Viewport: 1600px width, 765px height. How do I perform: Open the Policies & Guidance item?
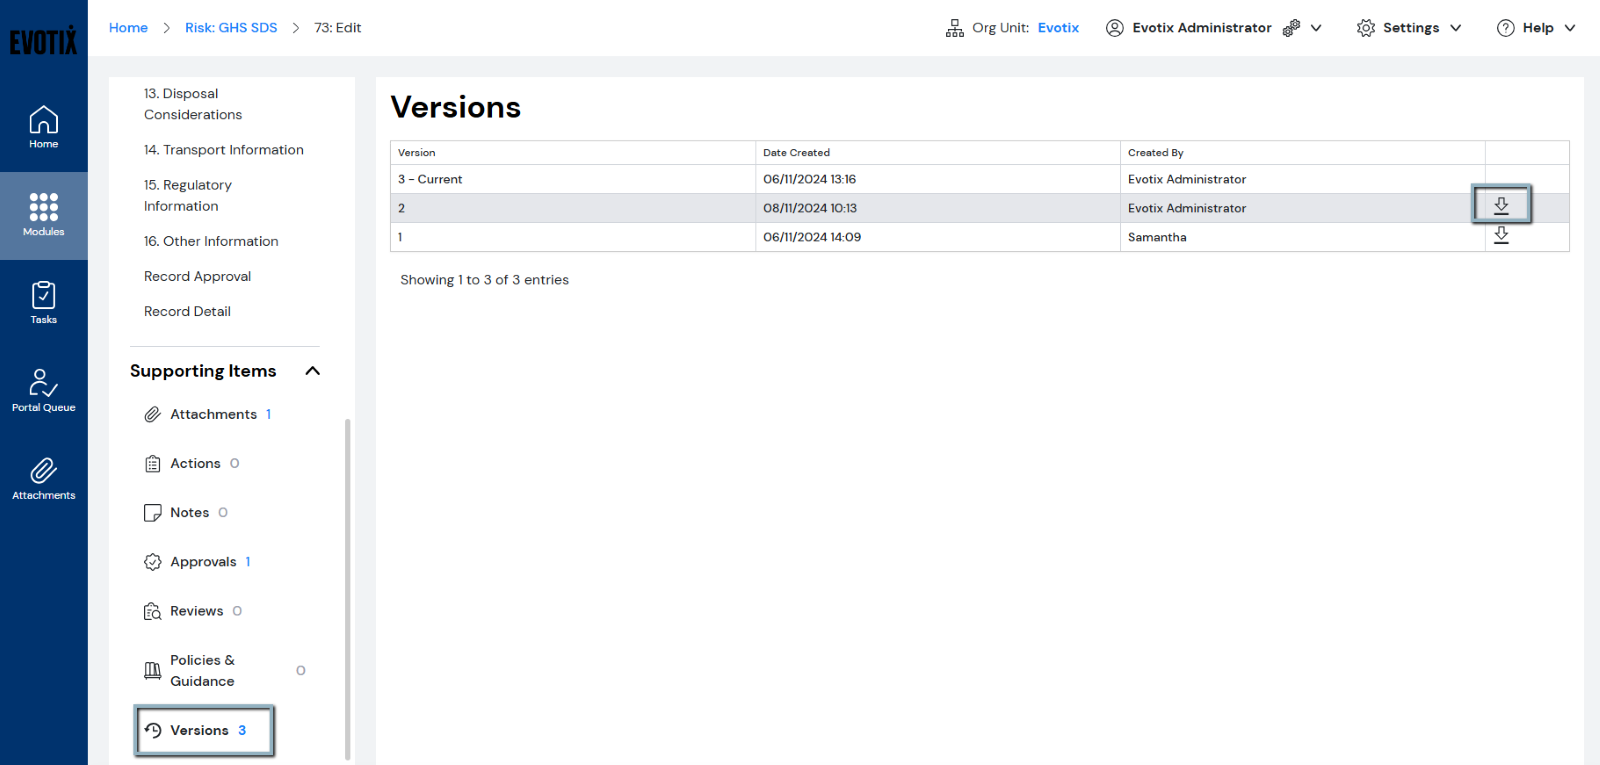202,671
